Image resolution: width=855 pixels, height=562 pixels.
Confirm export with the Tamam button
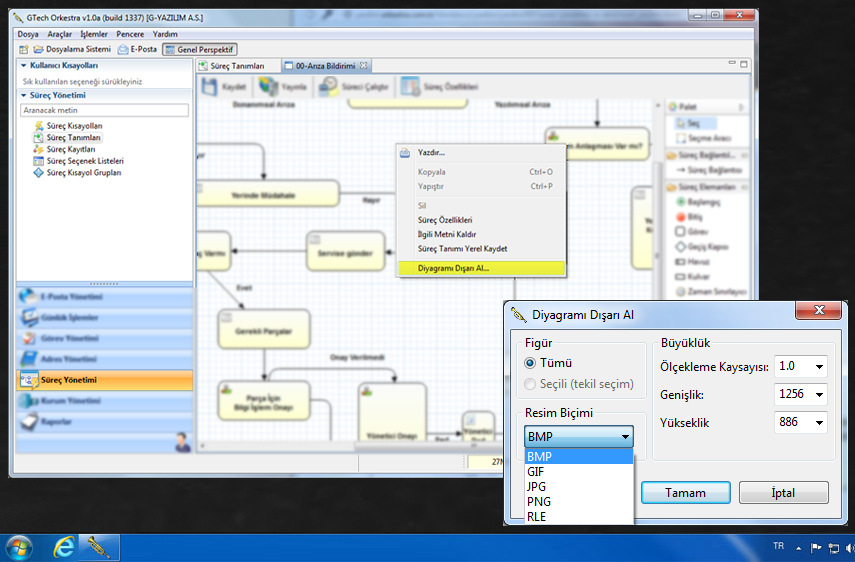[x=685, y=493]
